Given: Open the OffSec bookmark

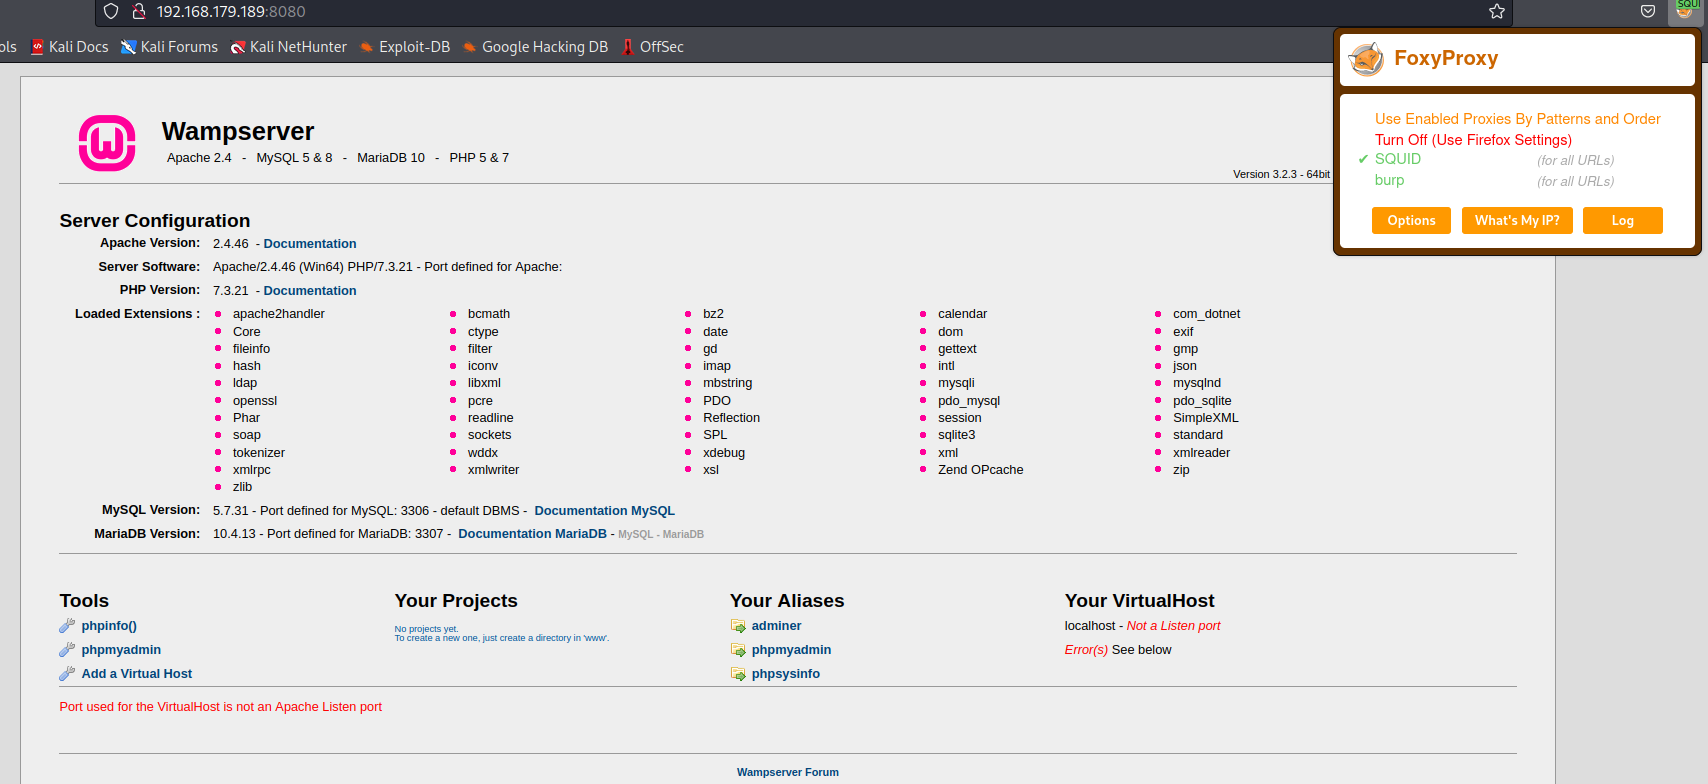Looking at the screenshot, I should pos(652,47).
